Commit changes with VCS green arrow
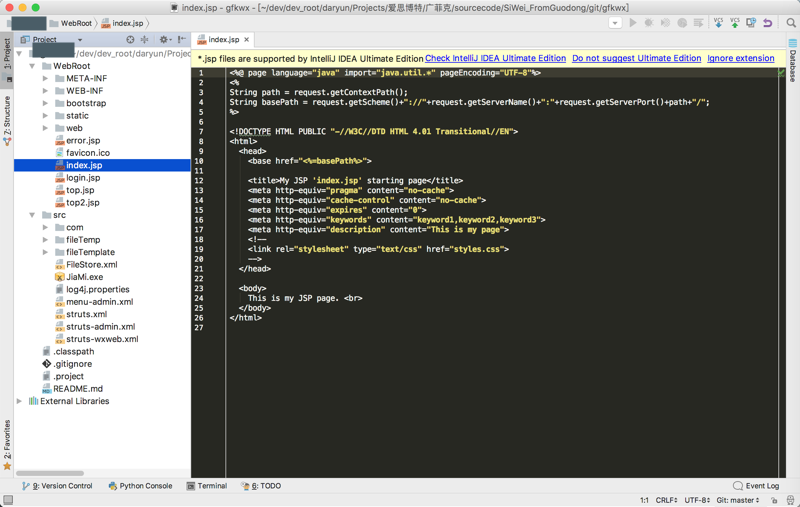Image resolution: width=800 pixels, height=507 pixels. [735, 23]
